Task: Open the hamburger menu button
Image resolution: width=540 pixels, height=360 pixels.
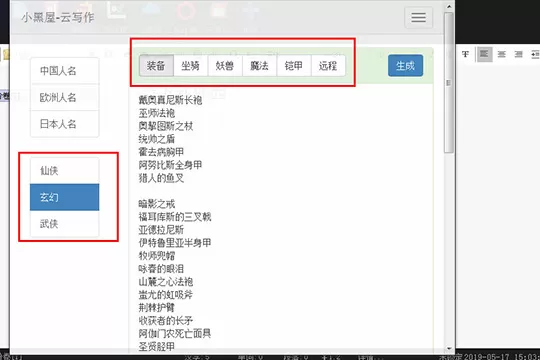Action: click(x=418, y=18)
